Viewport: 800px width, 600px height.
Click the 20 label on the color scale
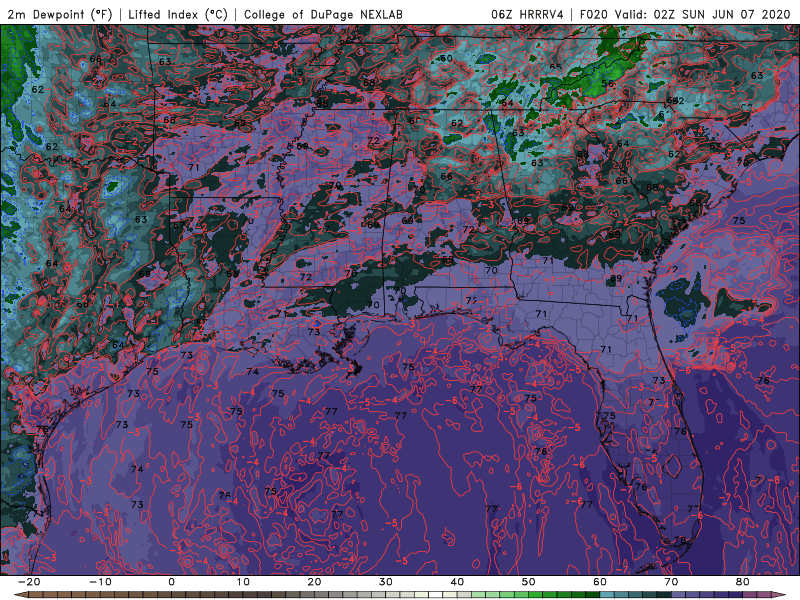coord(314,582)
